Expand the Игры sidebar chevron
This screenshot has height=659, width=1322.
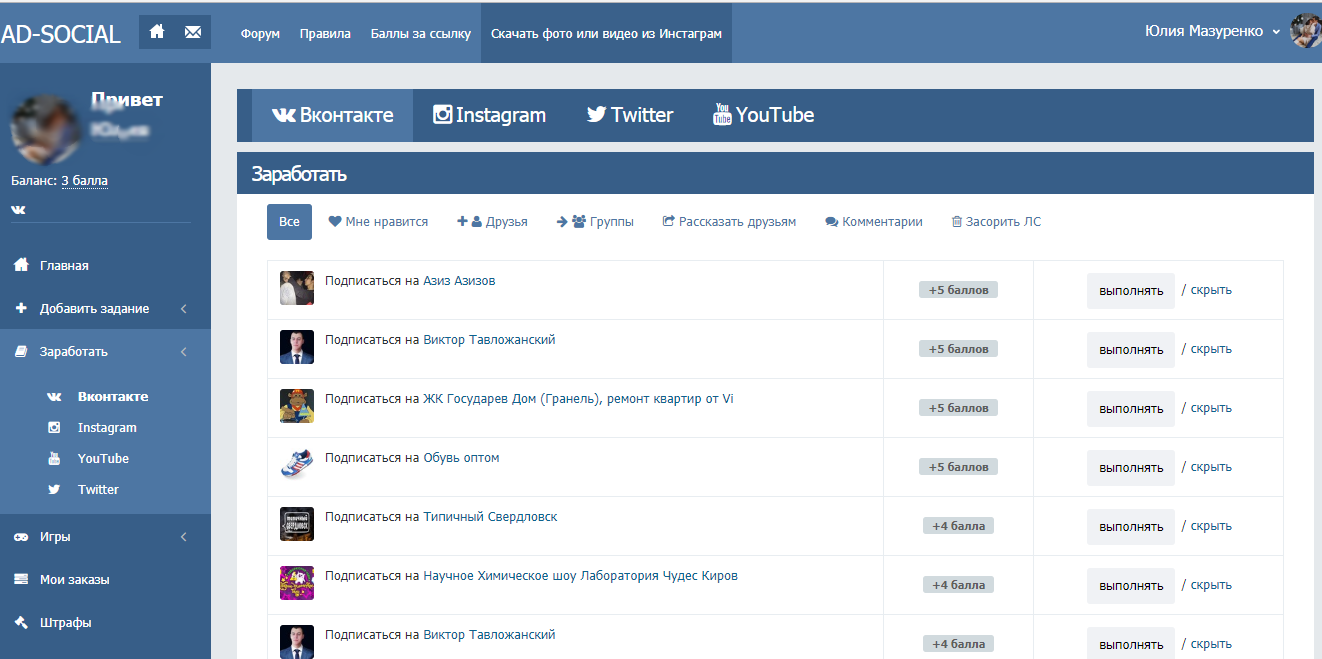click(184, 537)
